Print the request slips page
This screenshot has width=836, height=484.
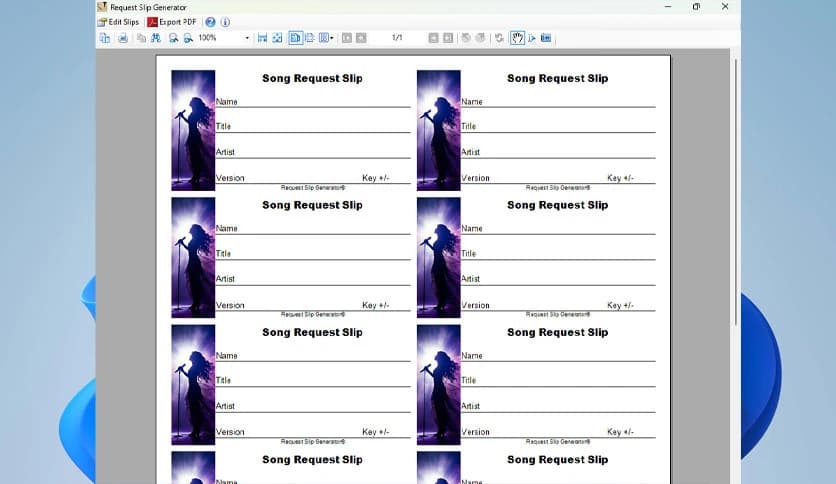(123, 38)
